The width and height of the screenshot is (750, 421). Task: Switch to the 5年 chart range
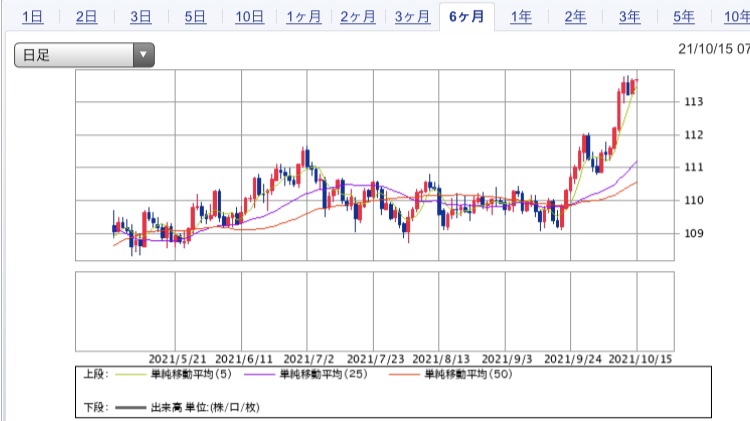[684, 17]
